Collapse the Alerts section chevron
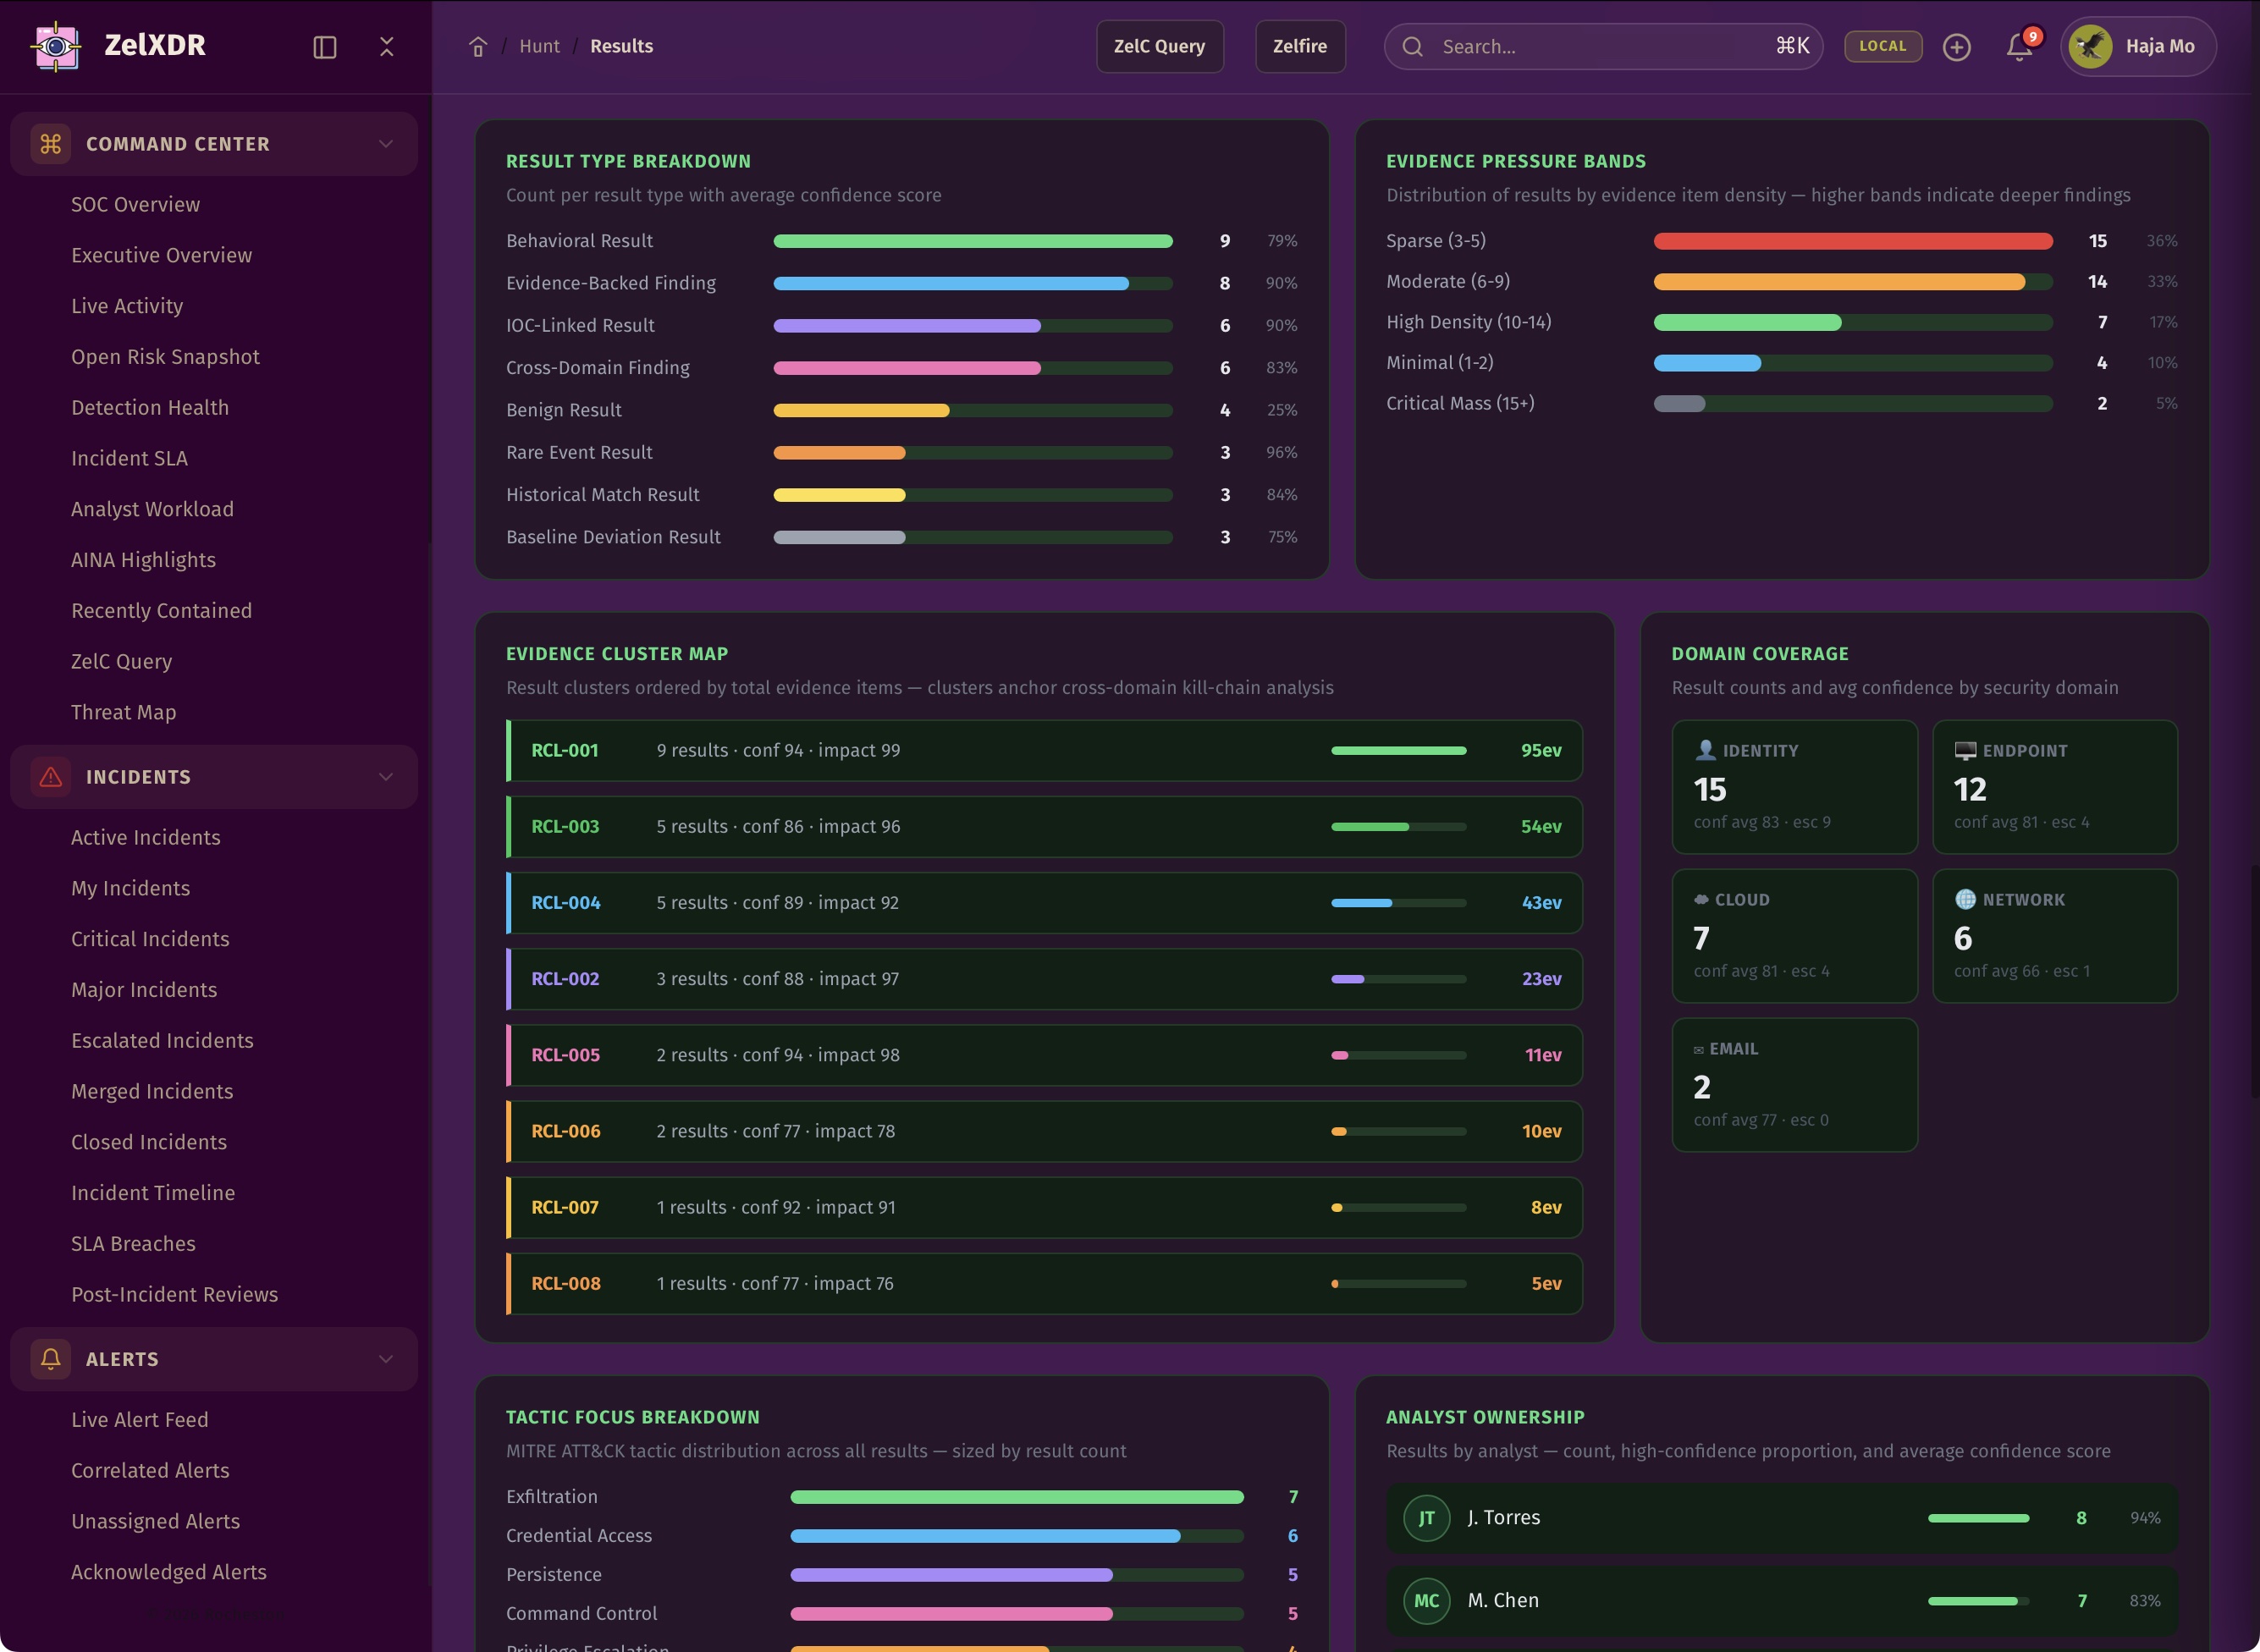Image resolution: width=2260 pixels, height=1652 pixels. tap(386, 1359)
